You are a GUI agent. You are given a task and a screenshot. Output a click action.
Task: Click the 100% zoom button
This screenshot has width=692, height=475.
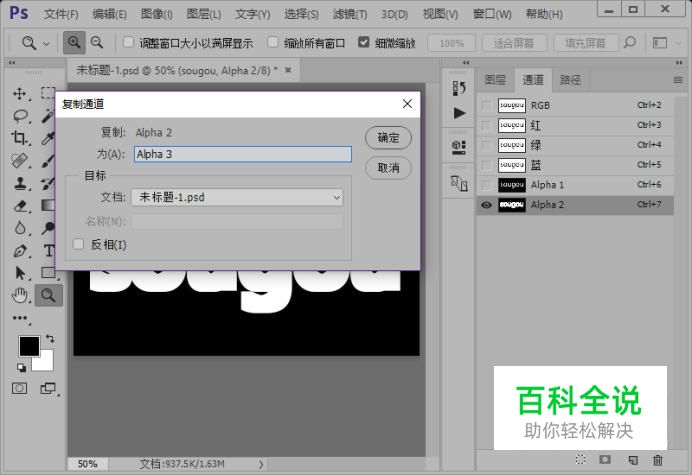pyautogui.click(x=451, y=43)
